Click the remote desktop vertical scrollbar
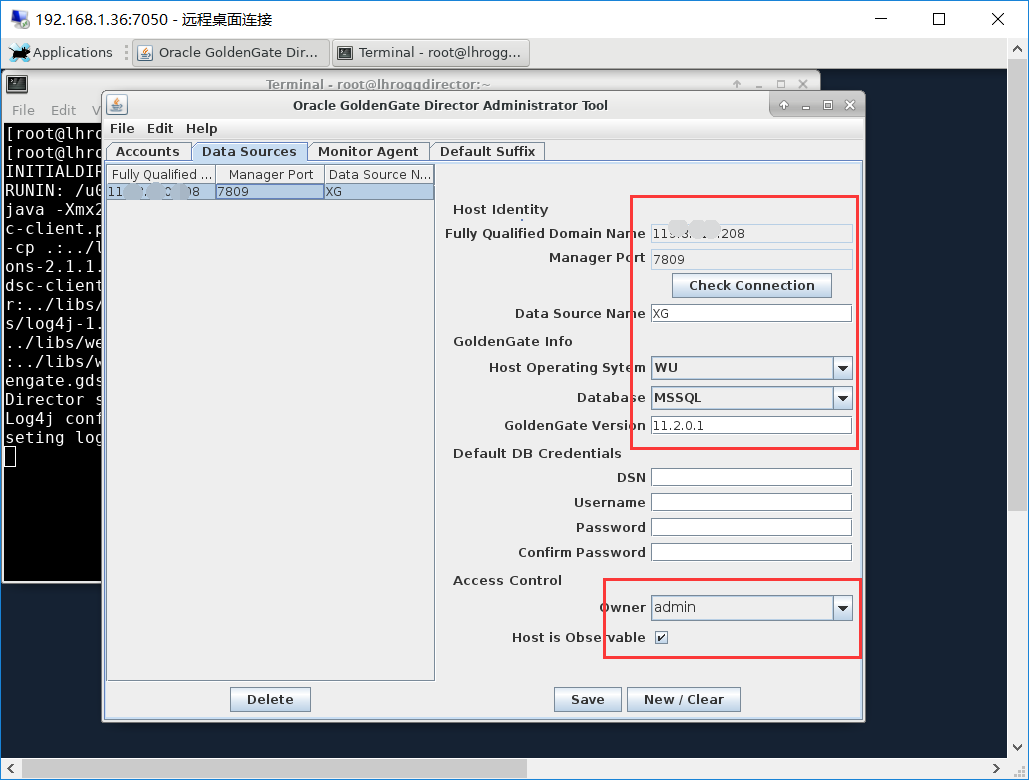The width and height of the screenshot is (1029, 780). pos(1017,285)
